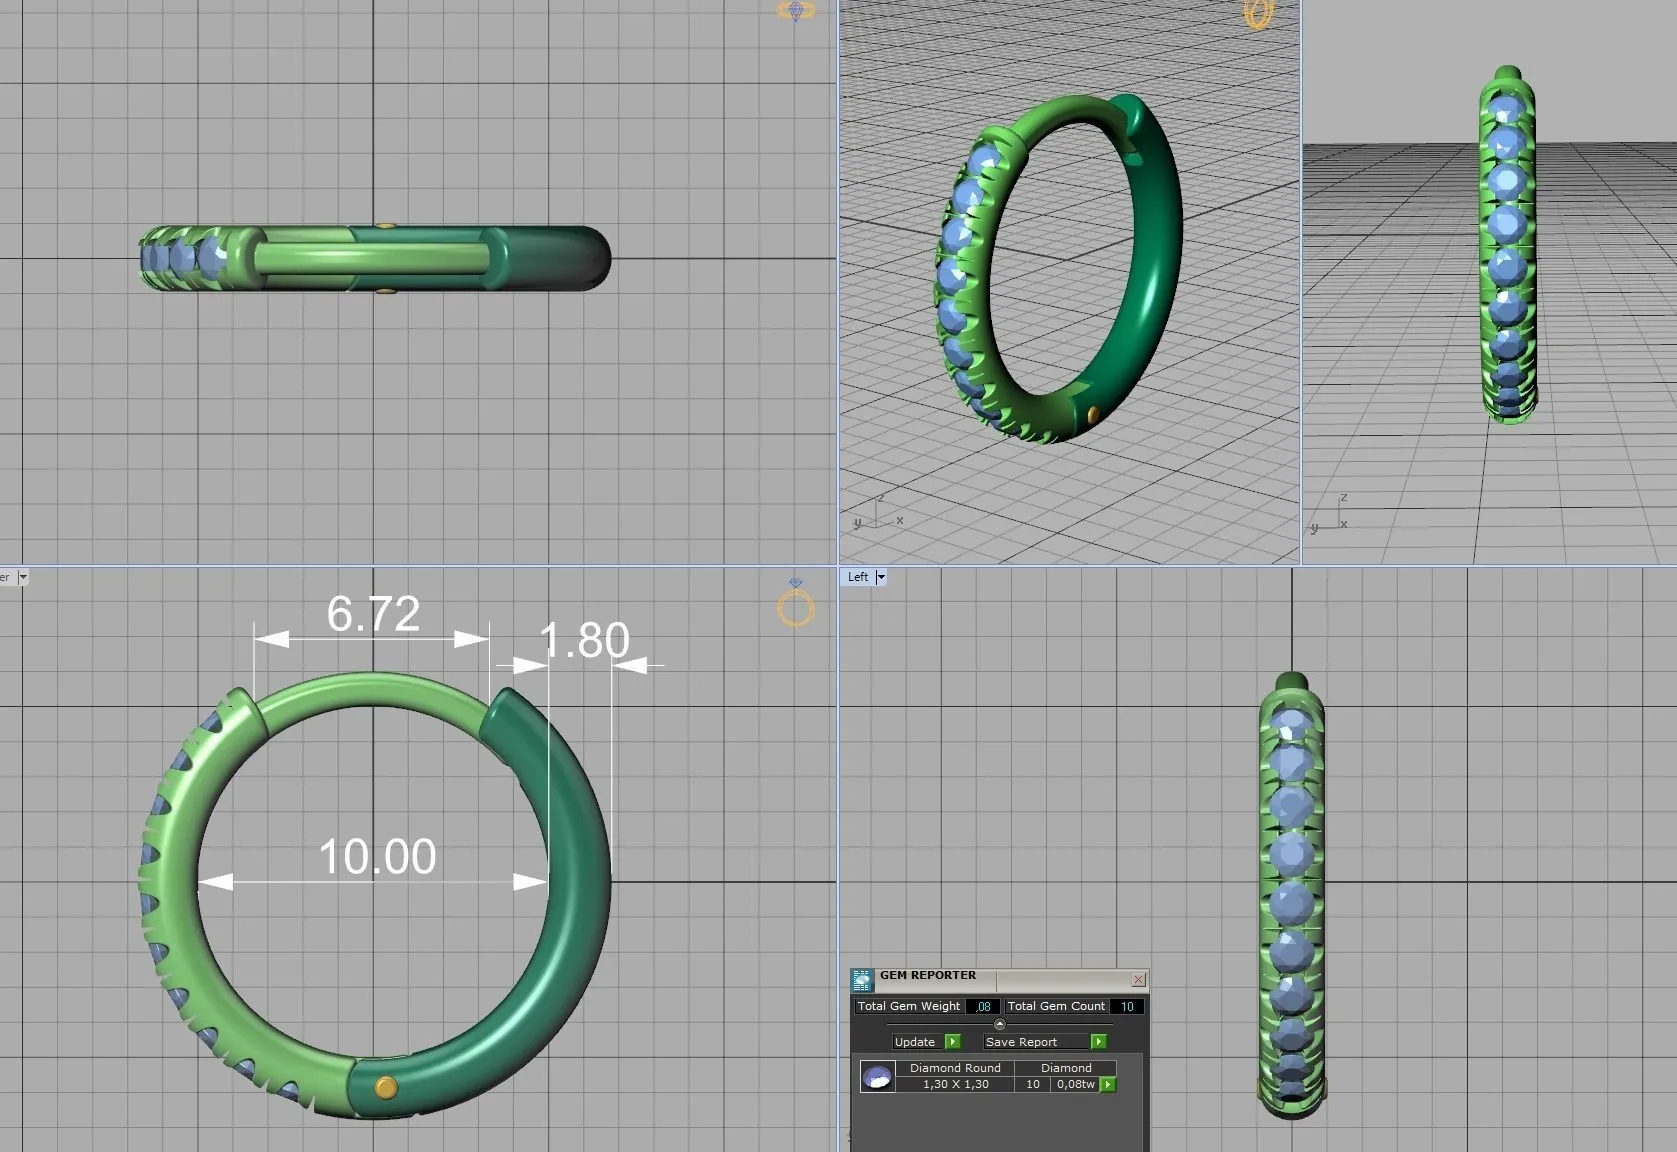1677x1152 pixels.
Task: Click the Gem Reporter panel icon
Action: [x=861, y=979]
